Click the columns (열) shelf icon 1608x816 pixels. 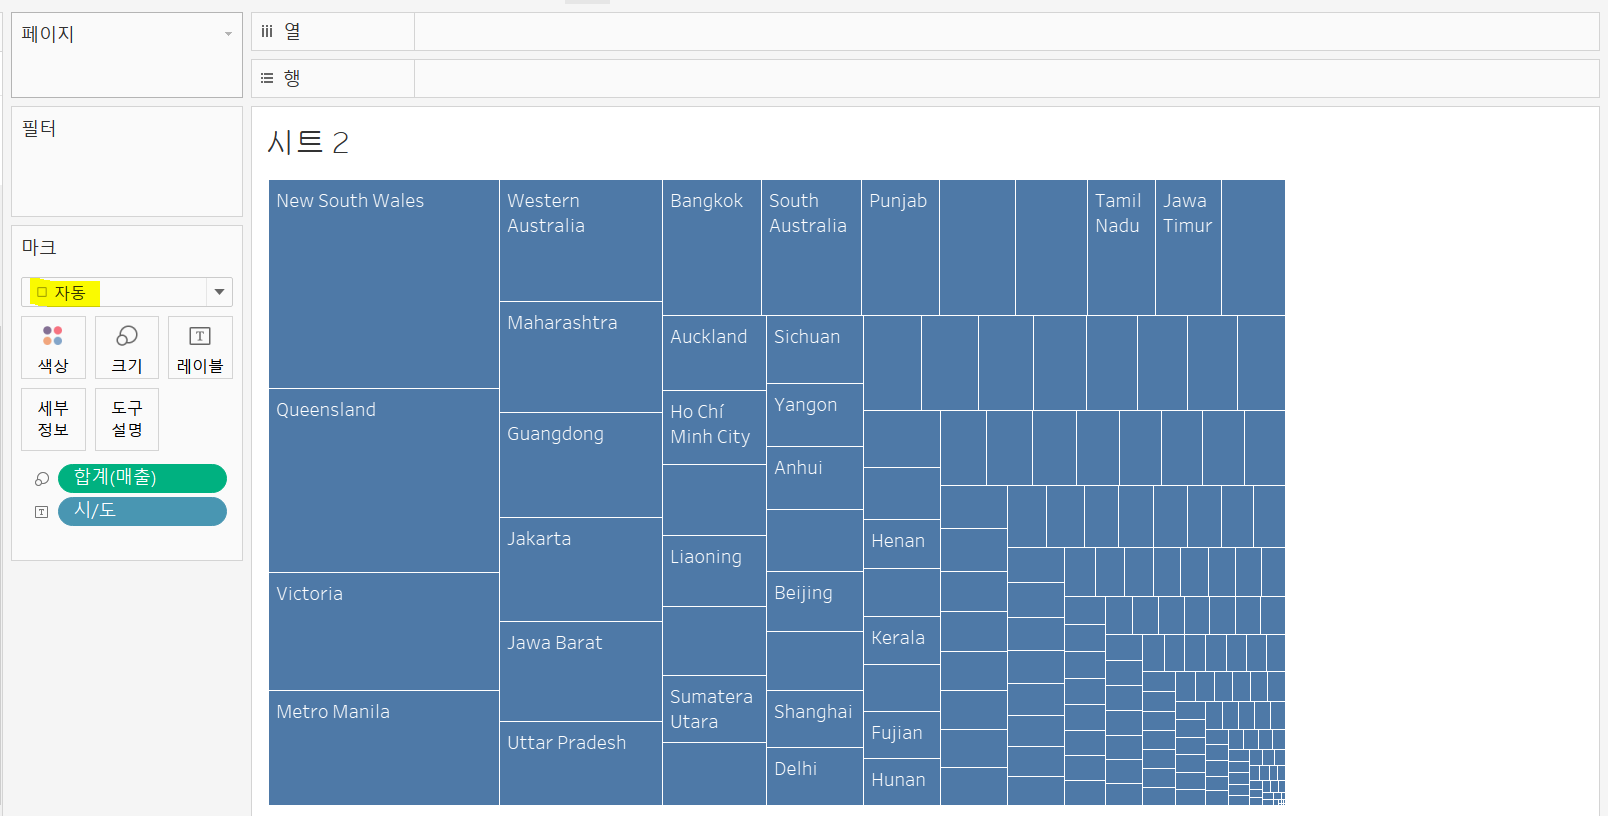[x=267, y=32]
